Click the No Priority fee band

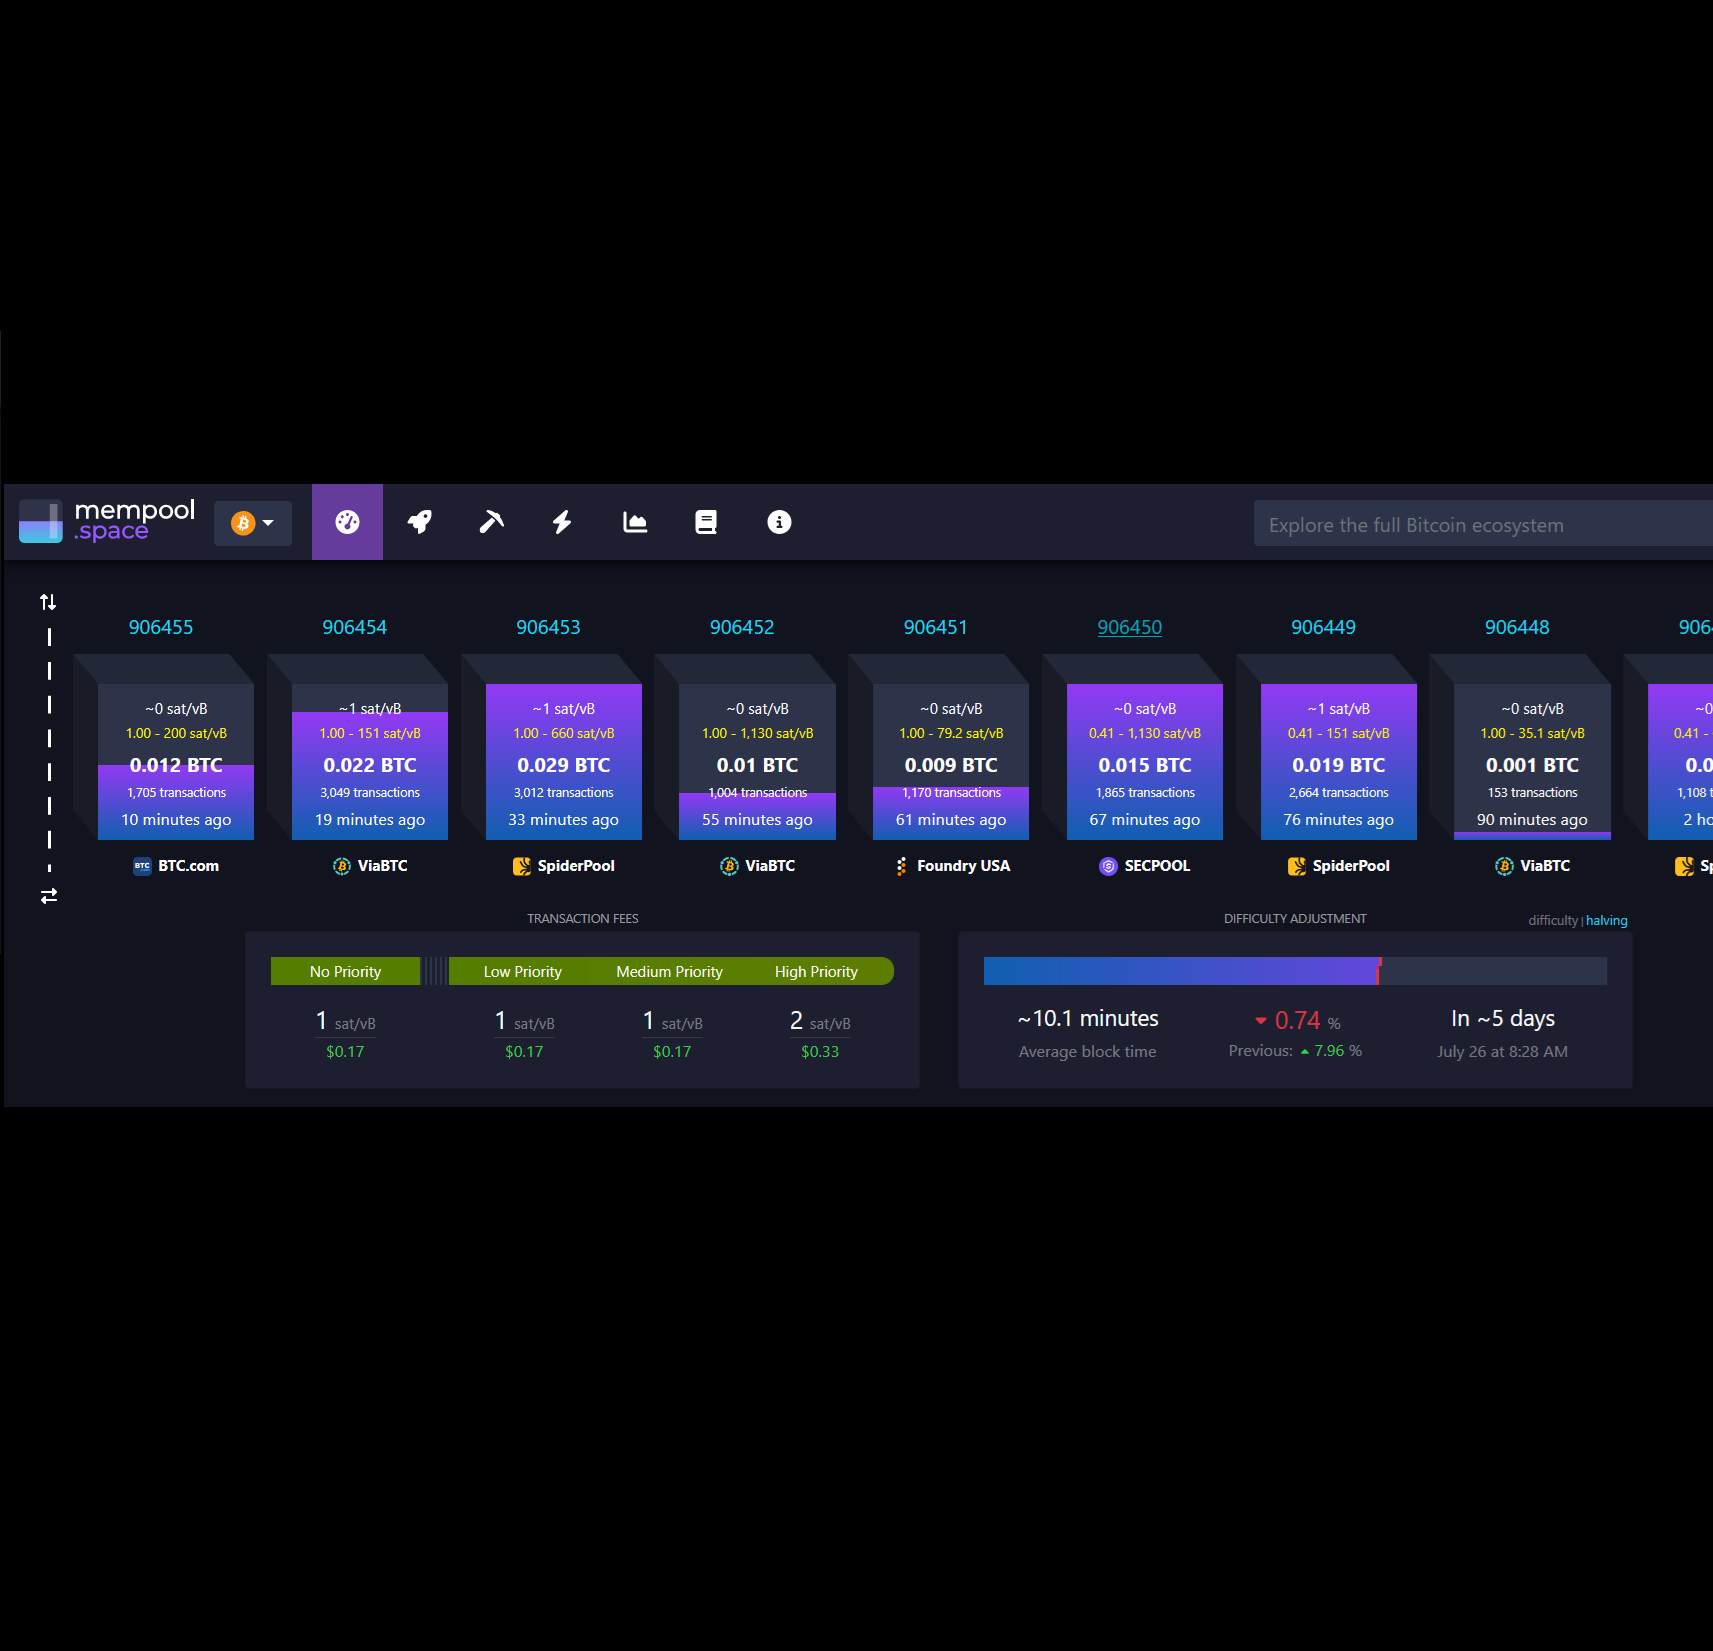[345, 971]
